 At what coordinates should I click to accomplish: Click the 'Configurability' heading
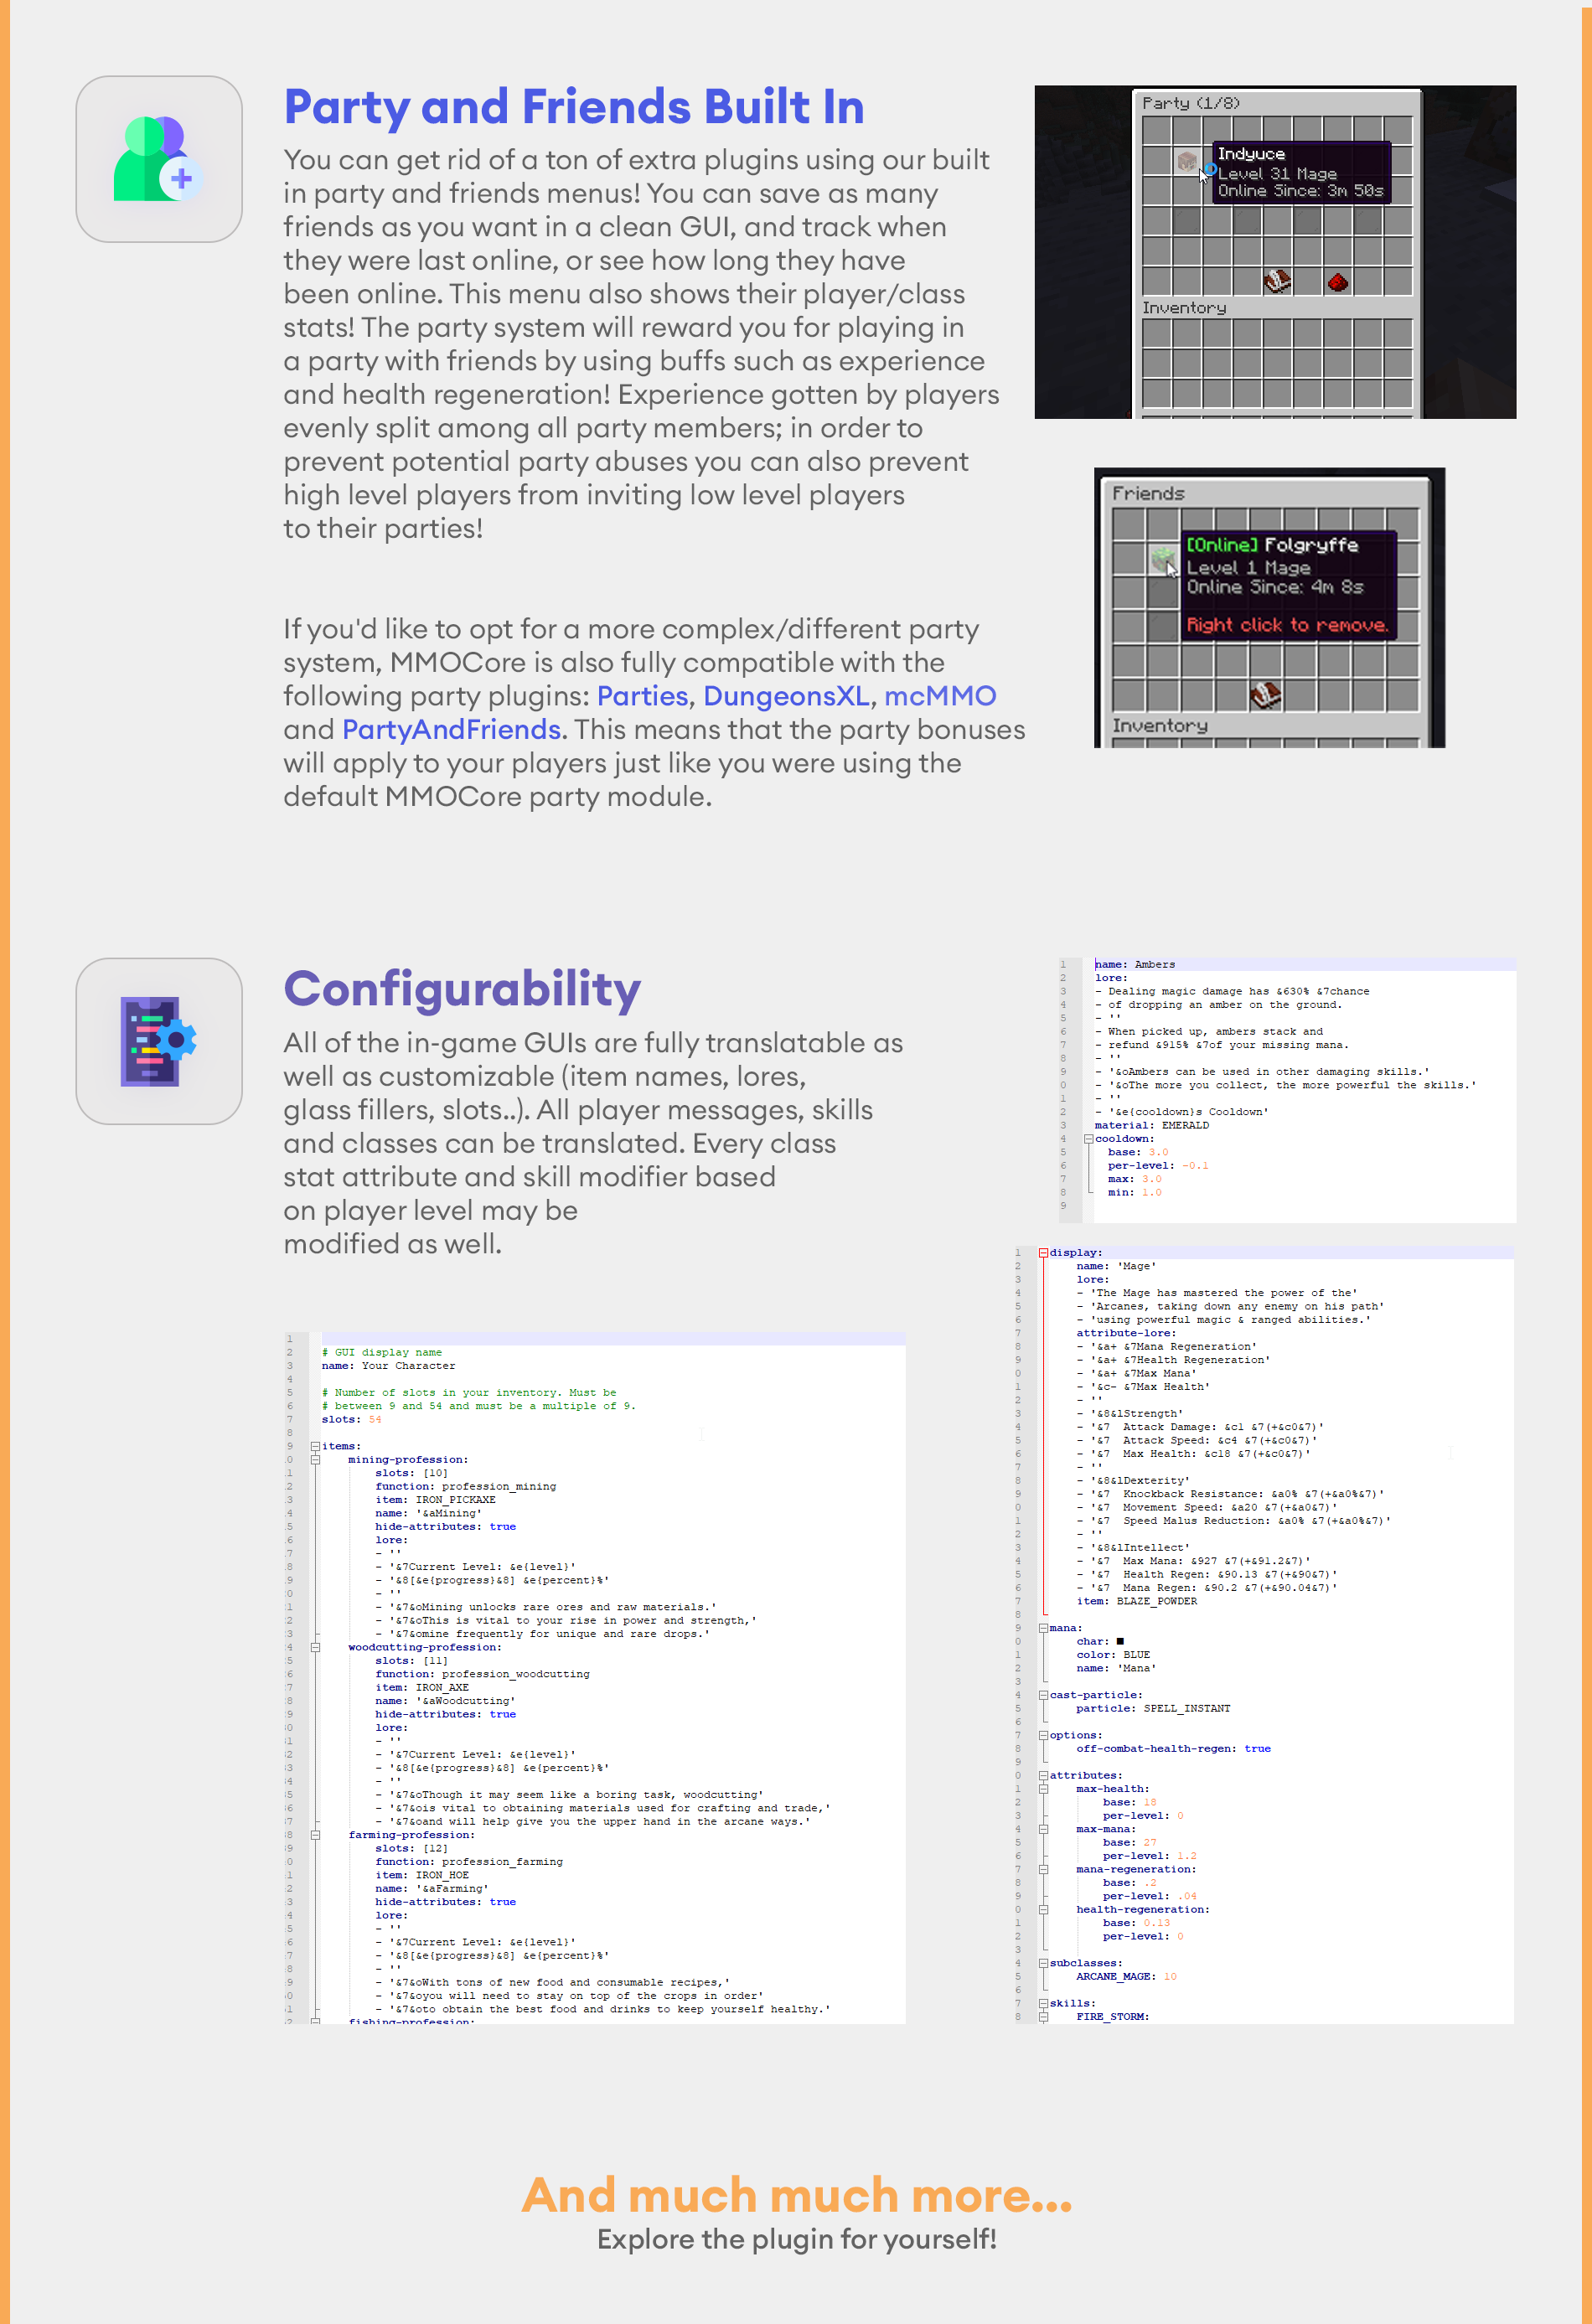pyautogui.click(x=462, y=989)
